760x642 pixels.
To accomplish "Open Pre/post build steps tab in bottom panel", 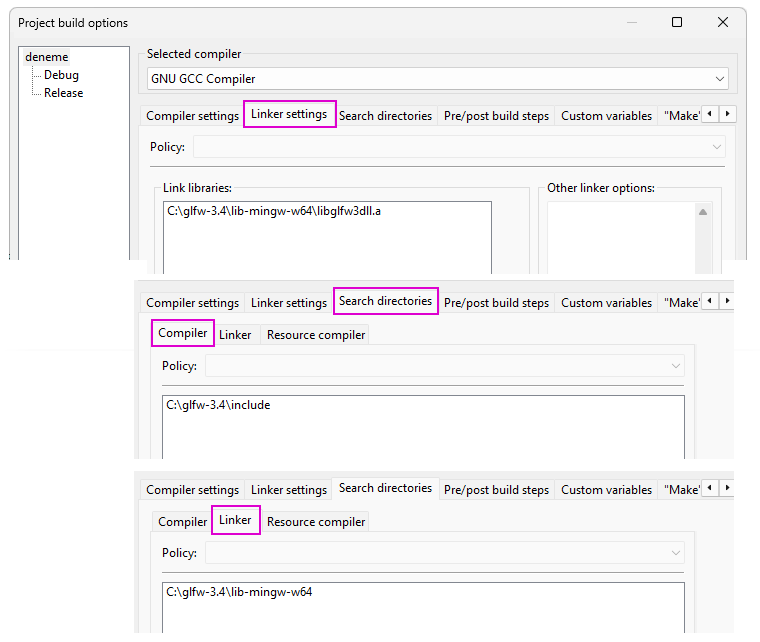I will pos(496,490).
